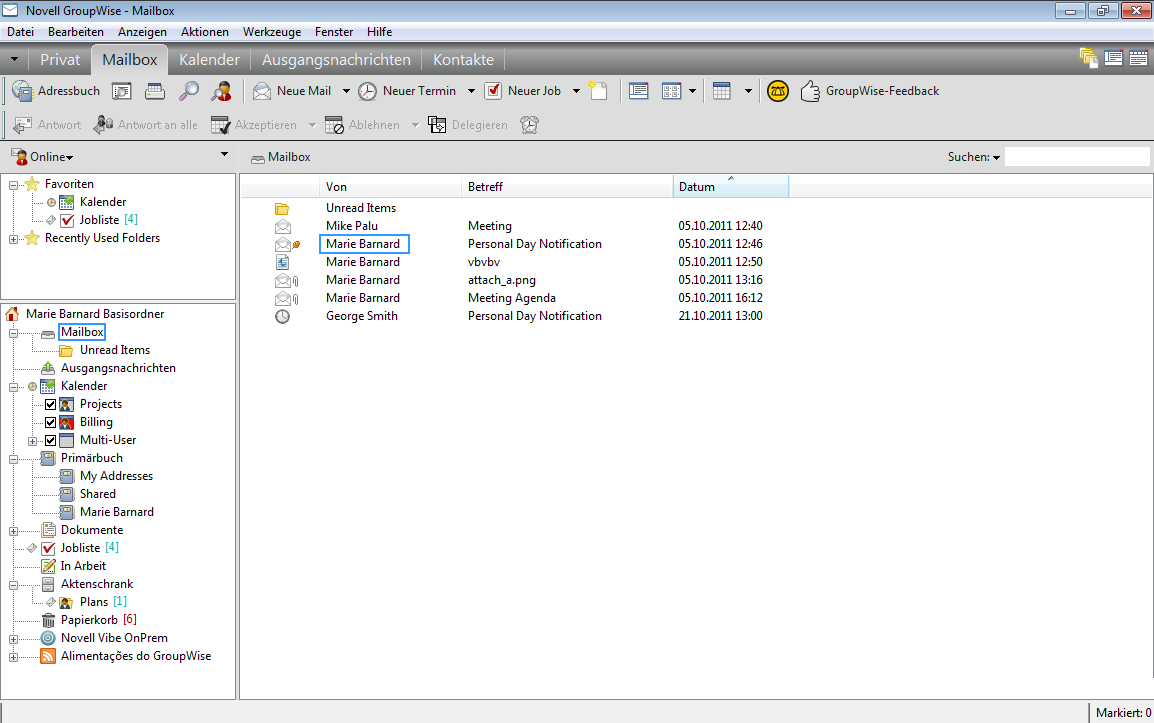Collapse the Aktenschrank folder
The width and height of the screenshot is (1154, 723).
click(x=13, y=585)
